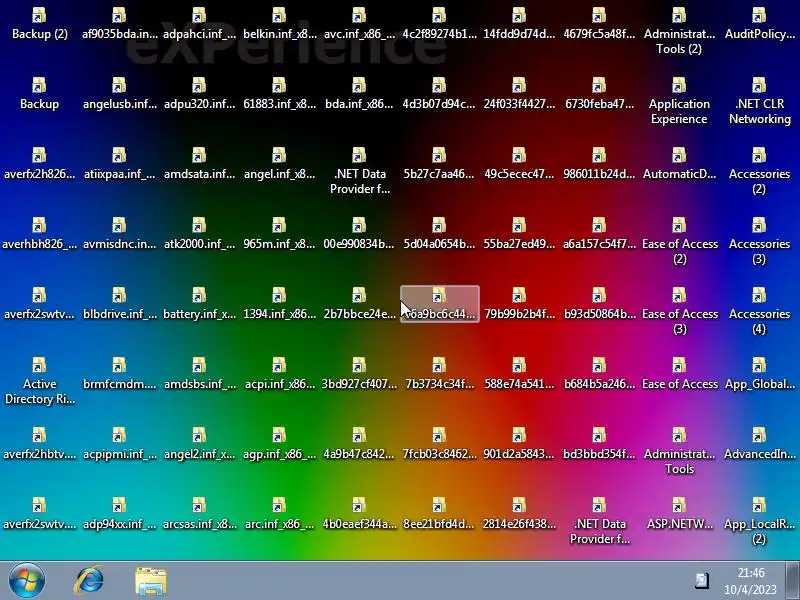Screen dimensions: 800x600
Task: Click the .NET CLR Networking shortcut
Action: pos(759,101)
